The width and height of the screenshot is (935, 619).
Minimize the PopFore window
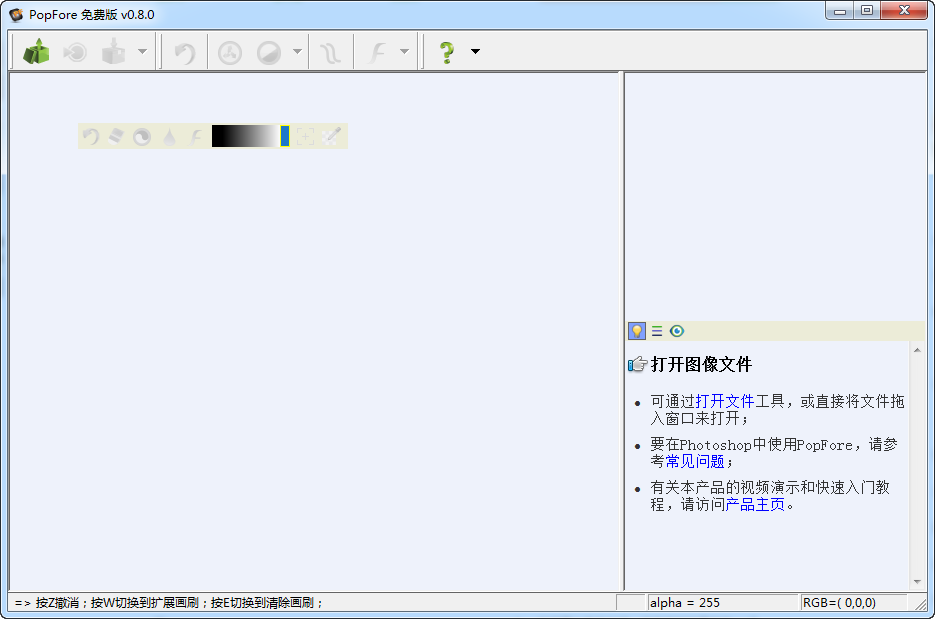(840, 11)
